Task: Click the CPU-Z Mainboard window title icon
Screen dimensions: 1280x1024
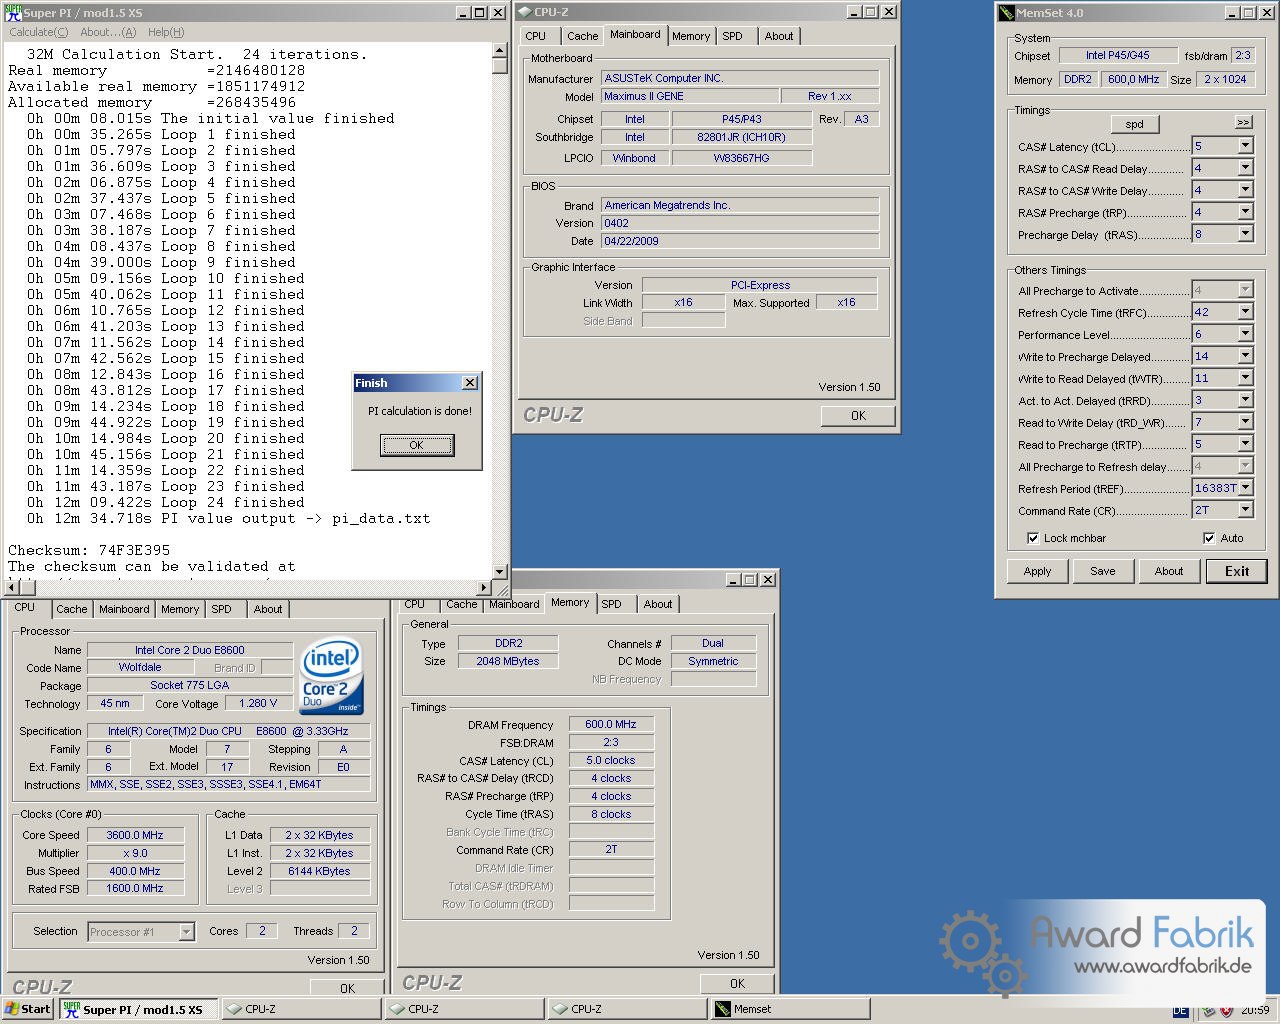Action: [x=524, y=12]
